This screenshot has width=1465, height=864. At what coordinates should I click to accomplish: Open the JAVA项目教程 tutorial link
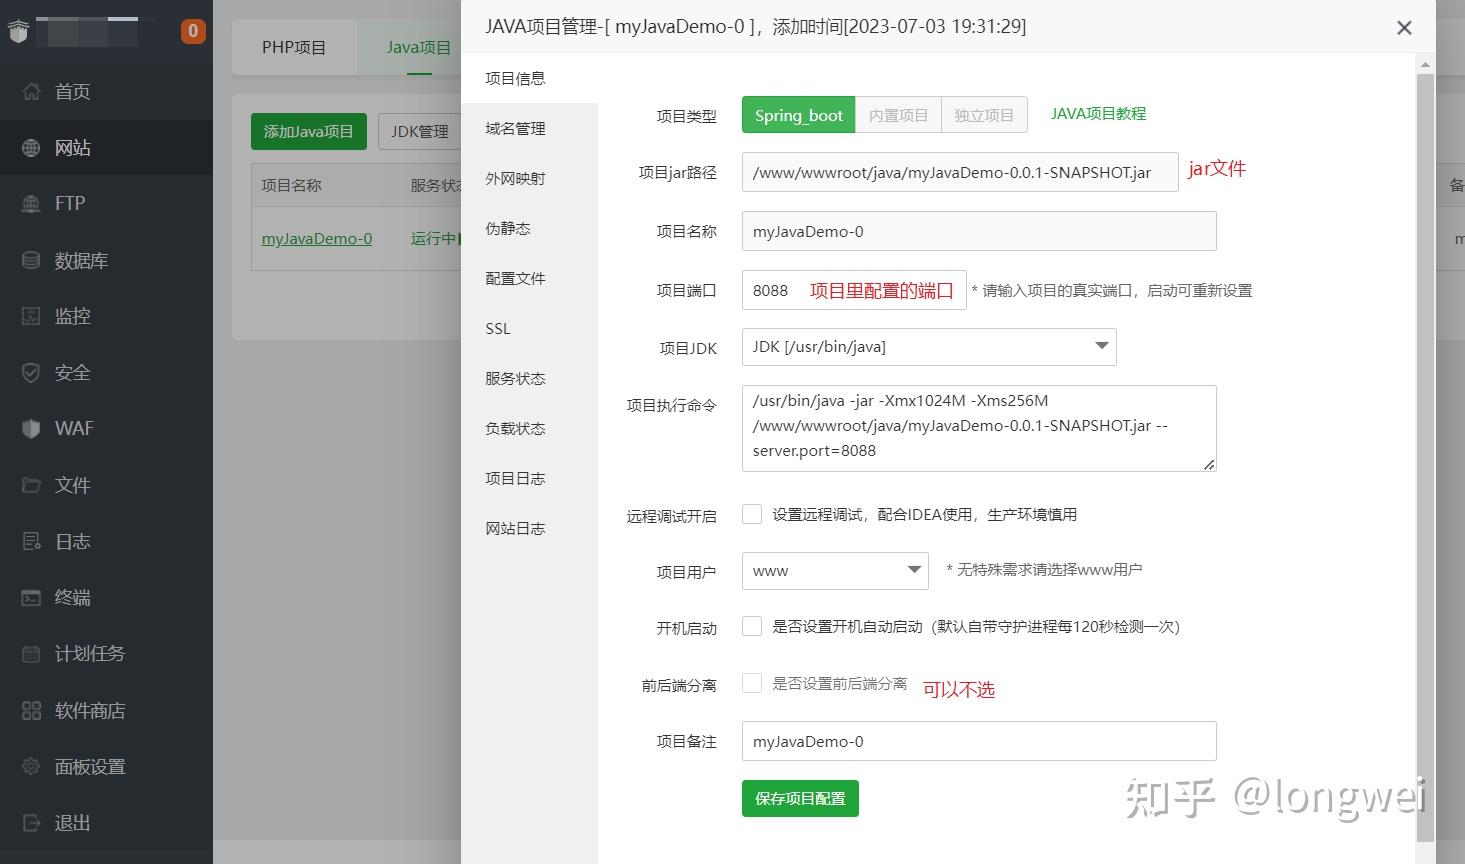[1096, 113]
